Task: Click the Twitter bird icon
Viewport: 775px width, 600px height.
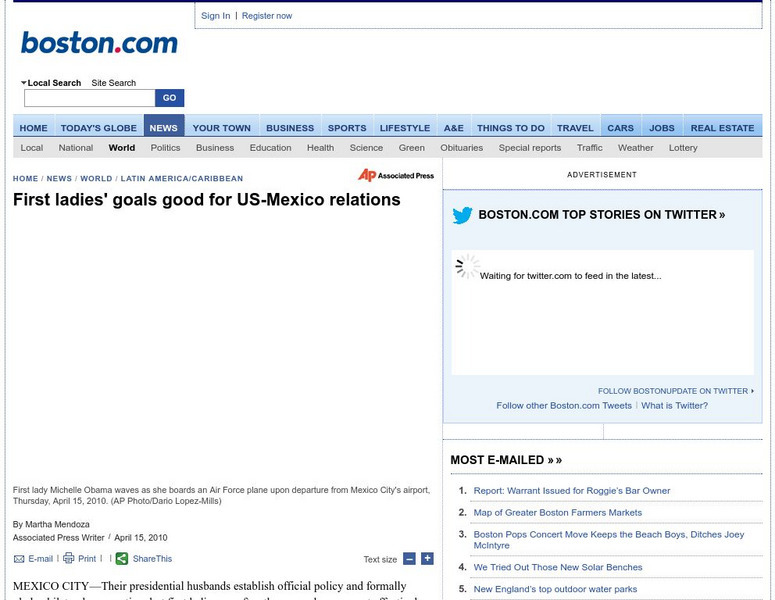Action: pos(462,215)
